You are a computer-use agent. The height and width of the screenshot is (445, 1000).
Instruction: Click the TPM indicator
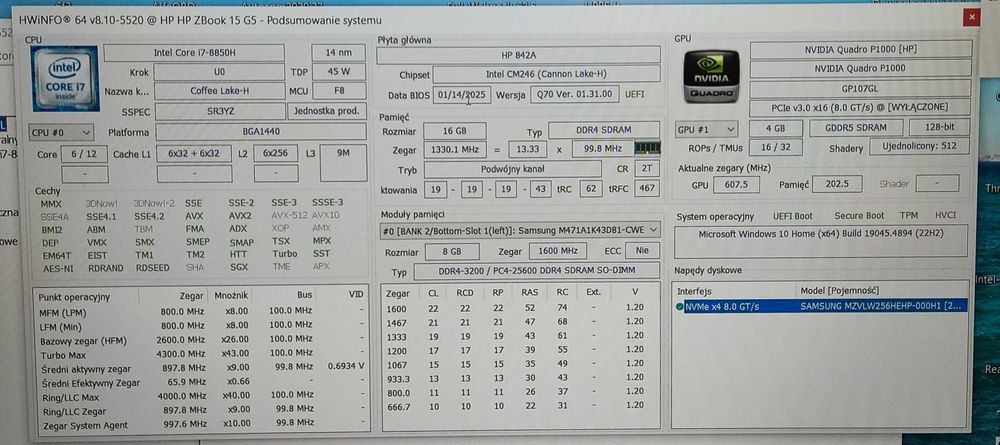pos(909,215)
